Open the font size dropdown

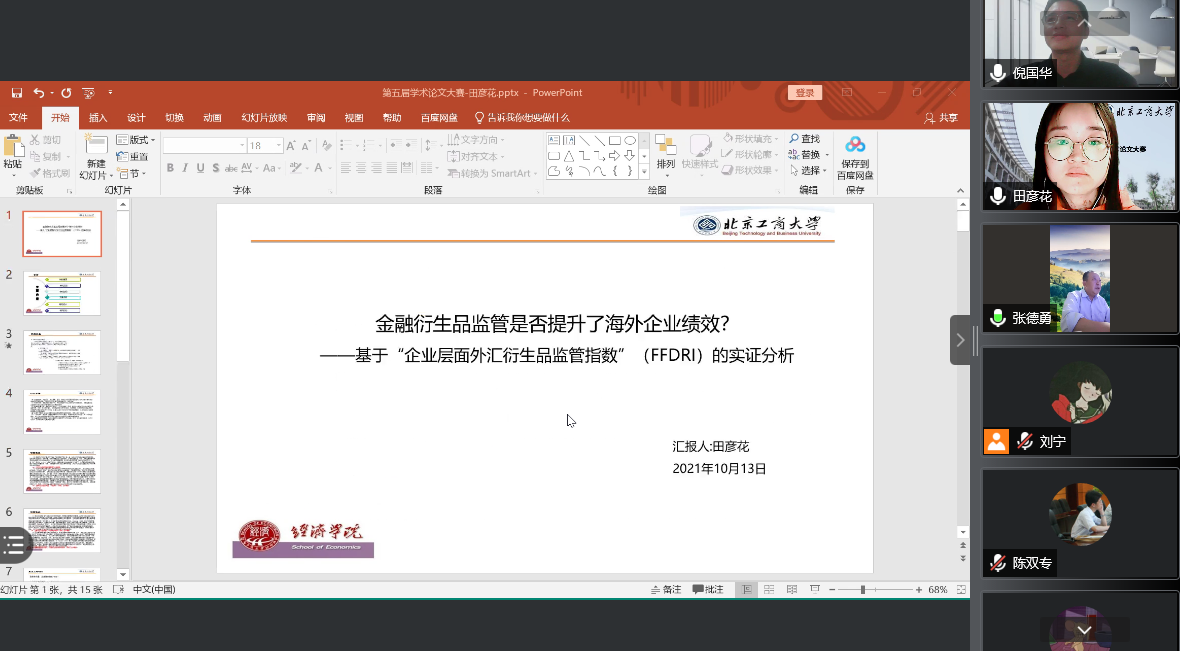[x=277, y=145]
